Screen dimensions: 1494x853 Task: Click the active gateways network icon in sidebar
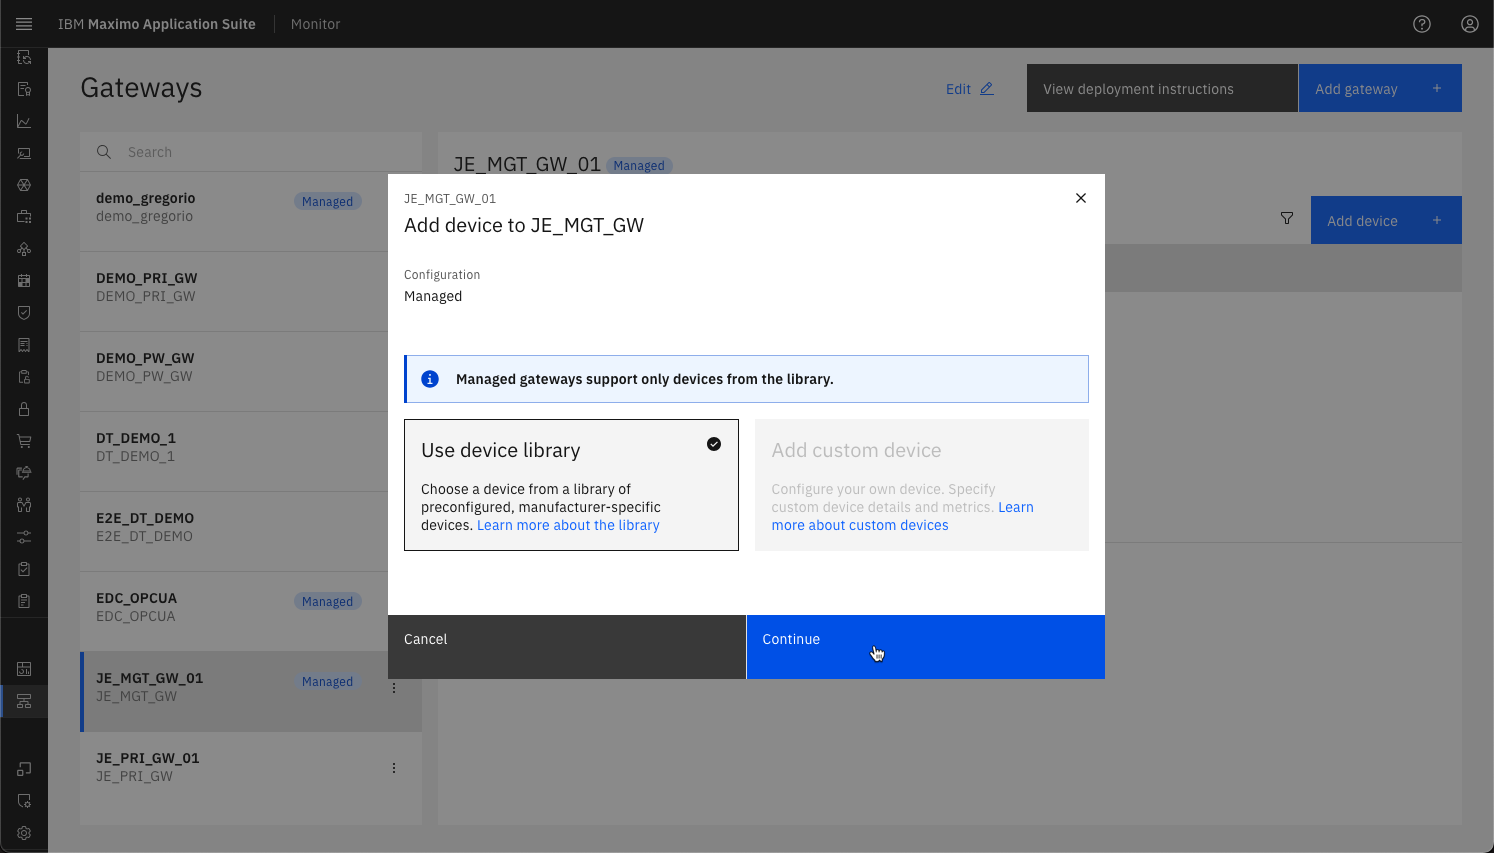click(24, 701)
